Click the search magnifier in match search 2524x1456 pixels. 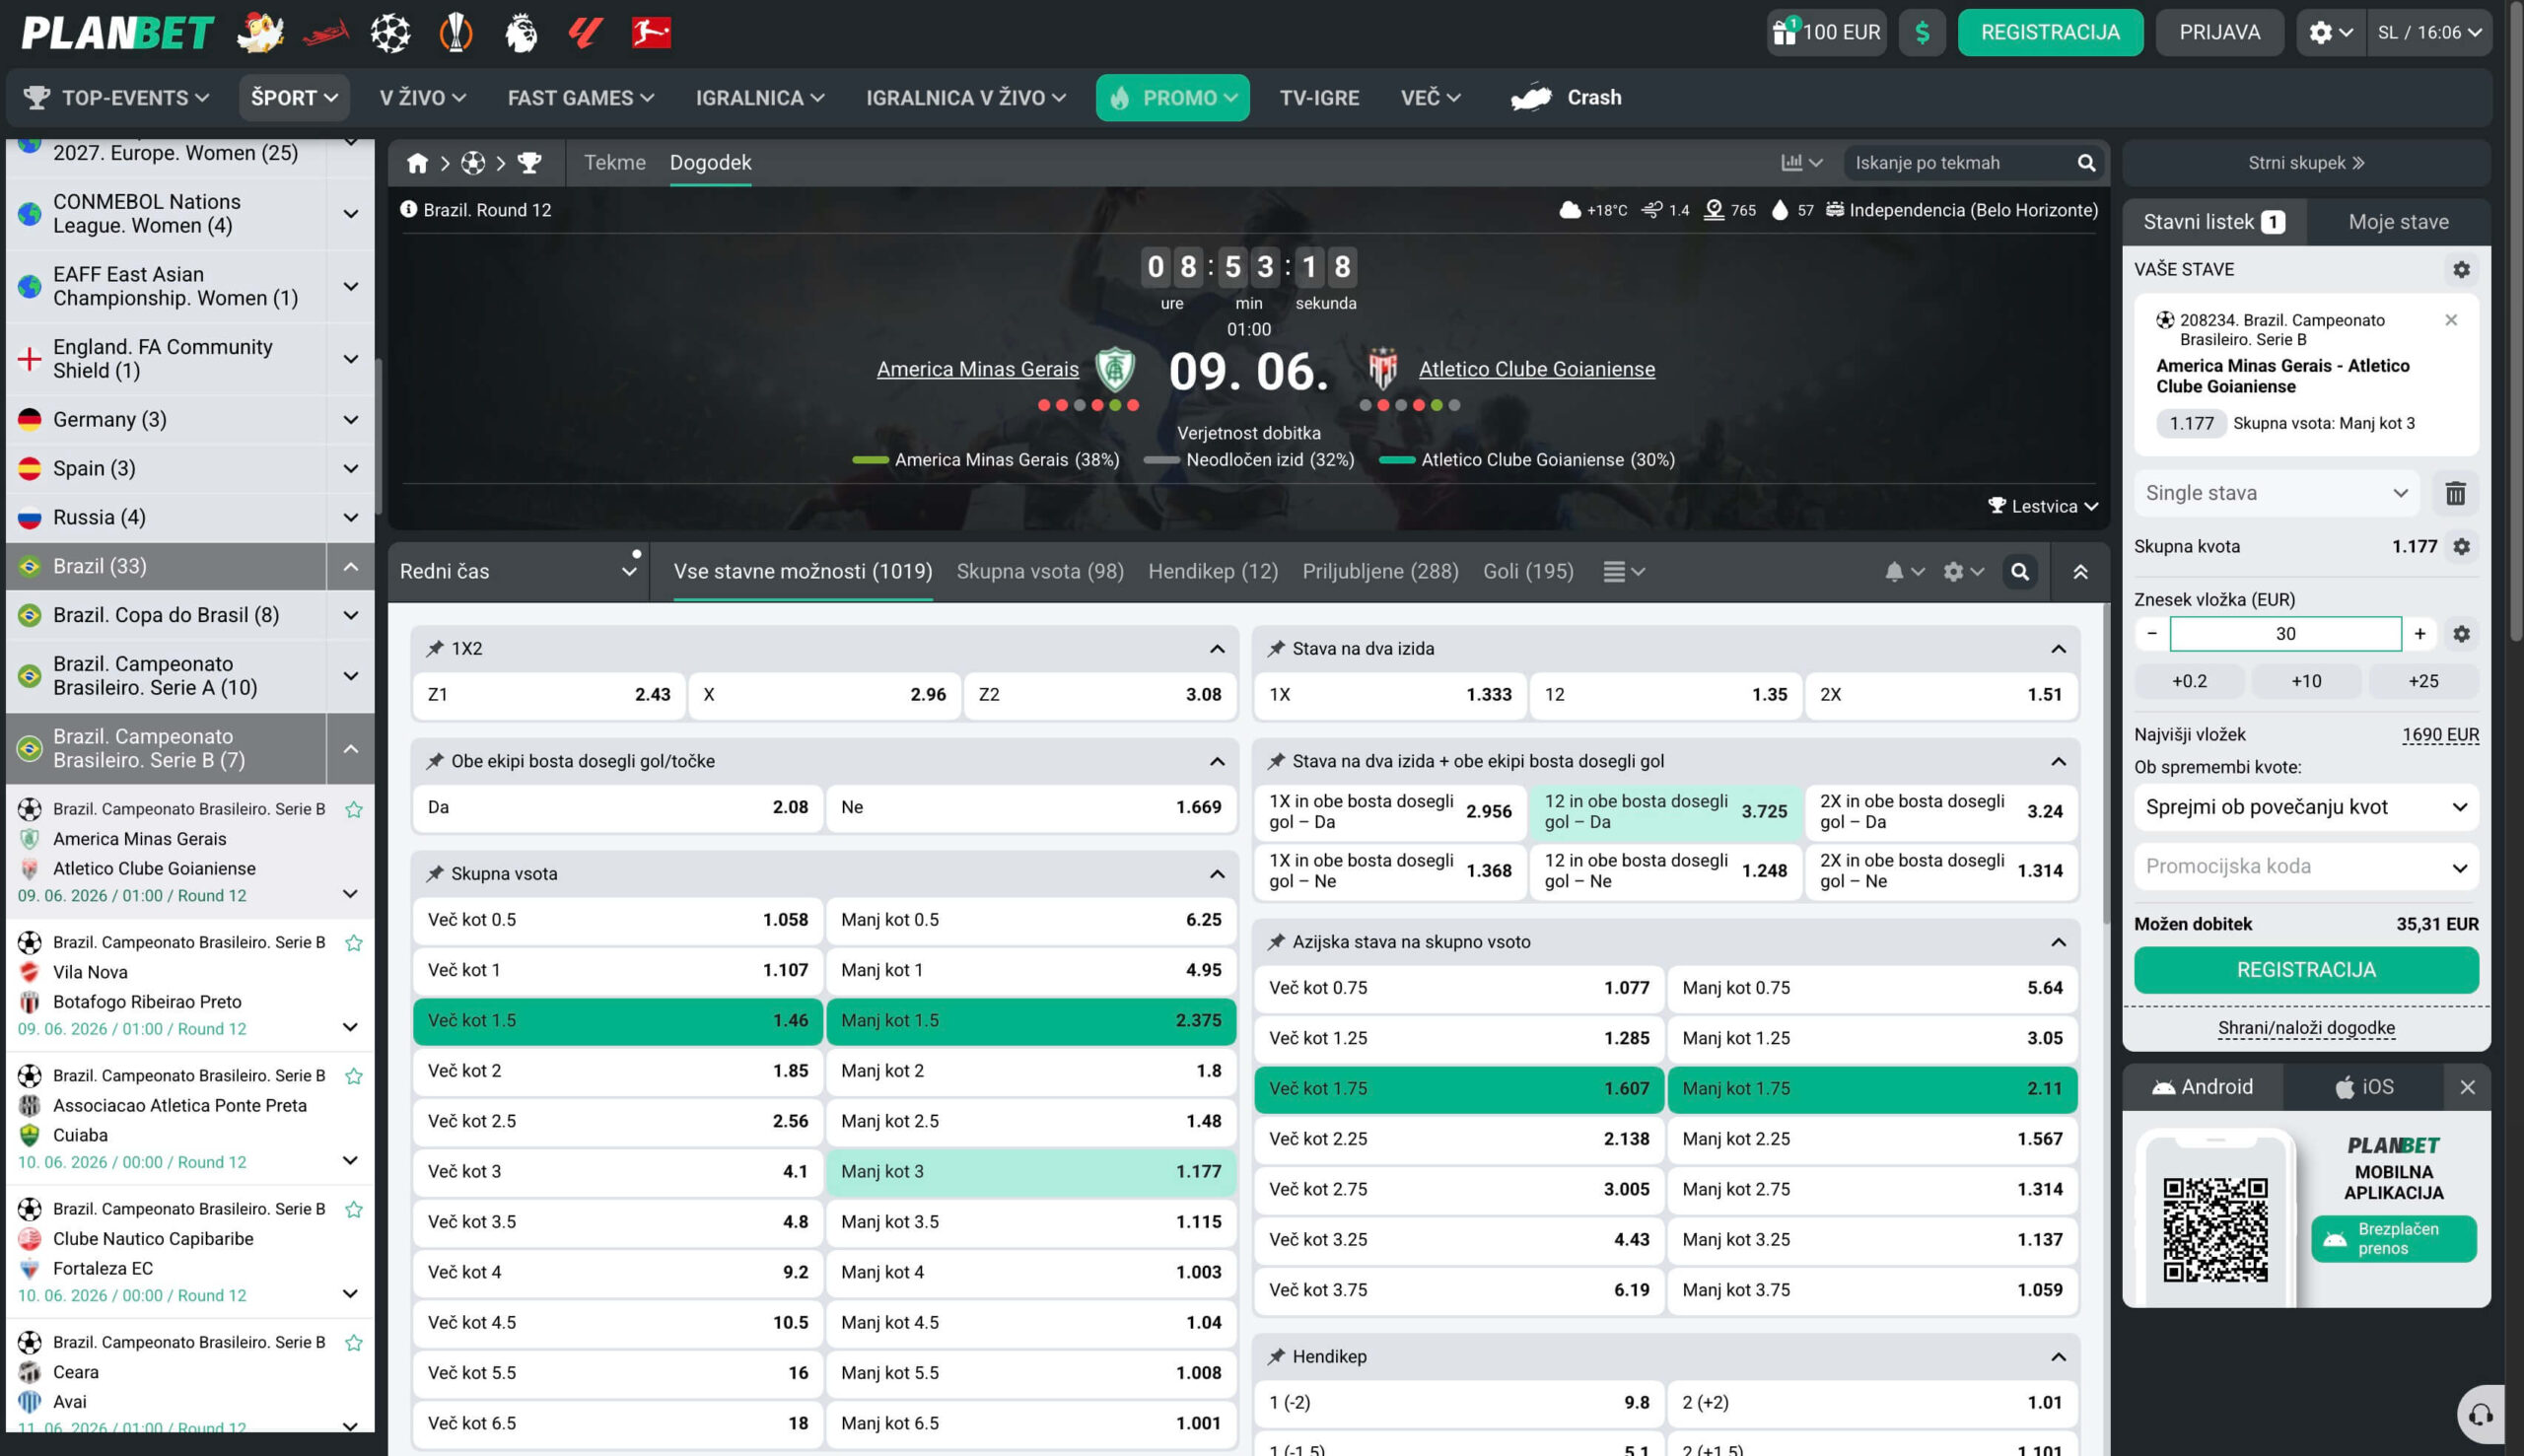tap(2086, 163)
